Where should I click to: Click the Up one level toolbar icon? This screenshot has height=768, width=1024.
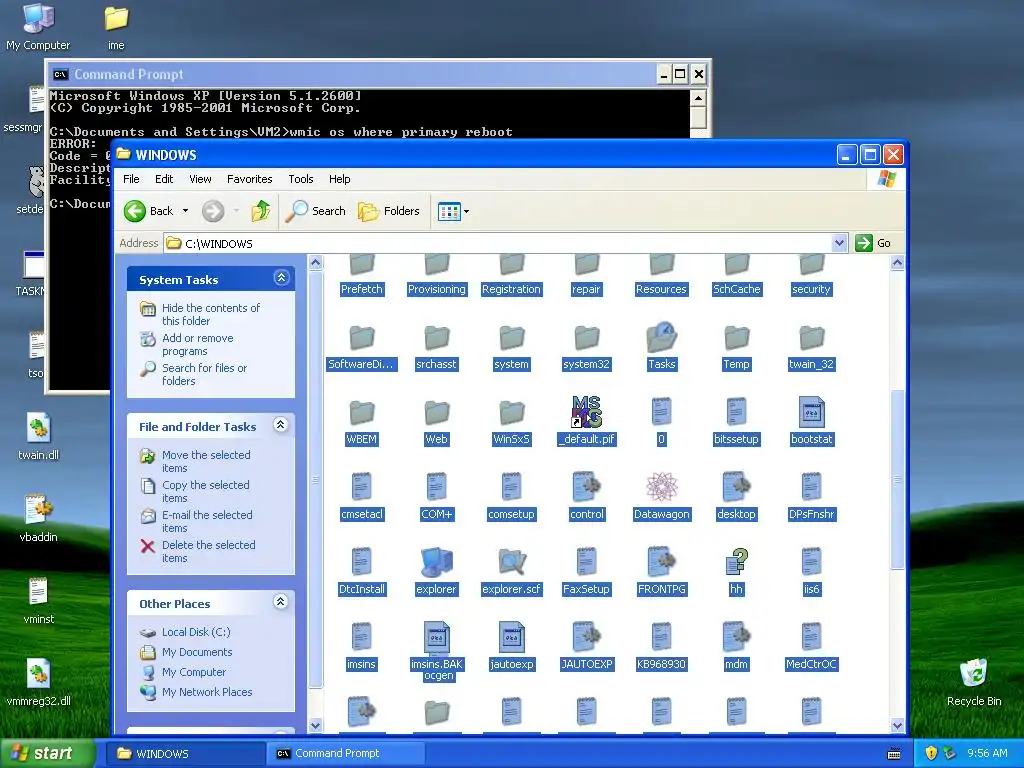click(261, 211)
